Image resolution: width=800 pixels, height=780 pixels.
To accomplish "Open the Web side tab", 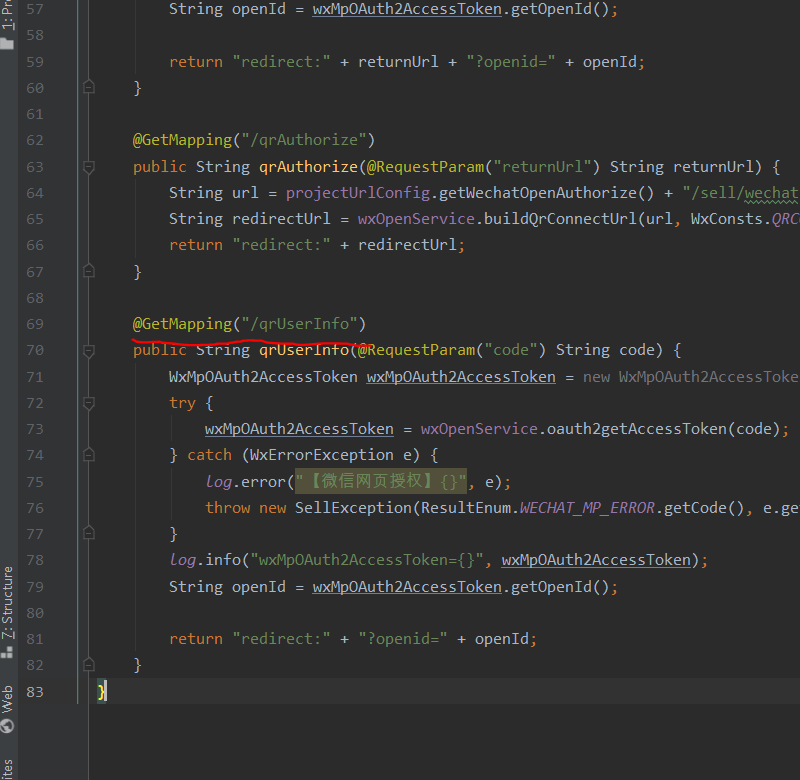I will click(x=8, y=698).
